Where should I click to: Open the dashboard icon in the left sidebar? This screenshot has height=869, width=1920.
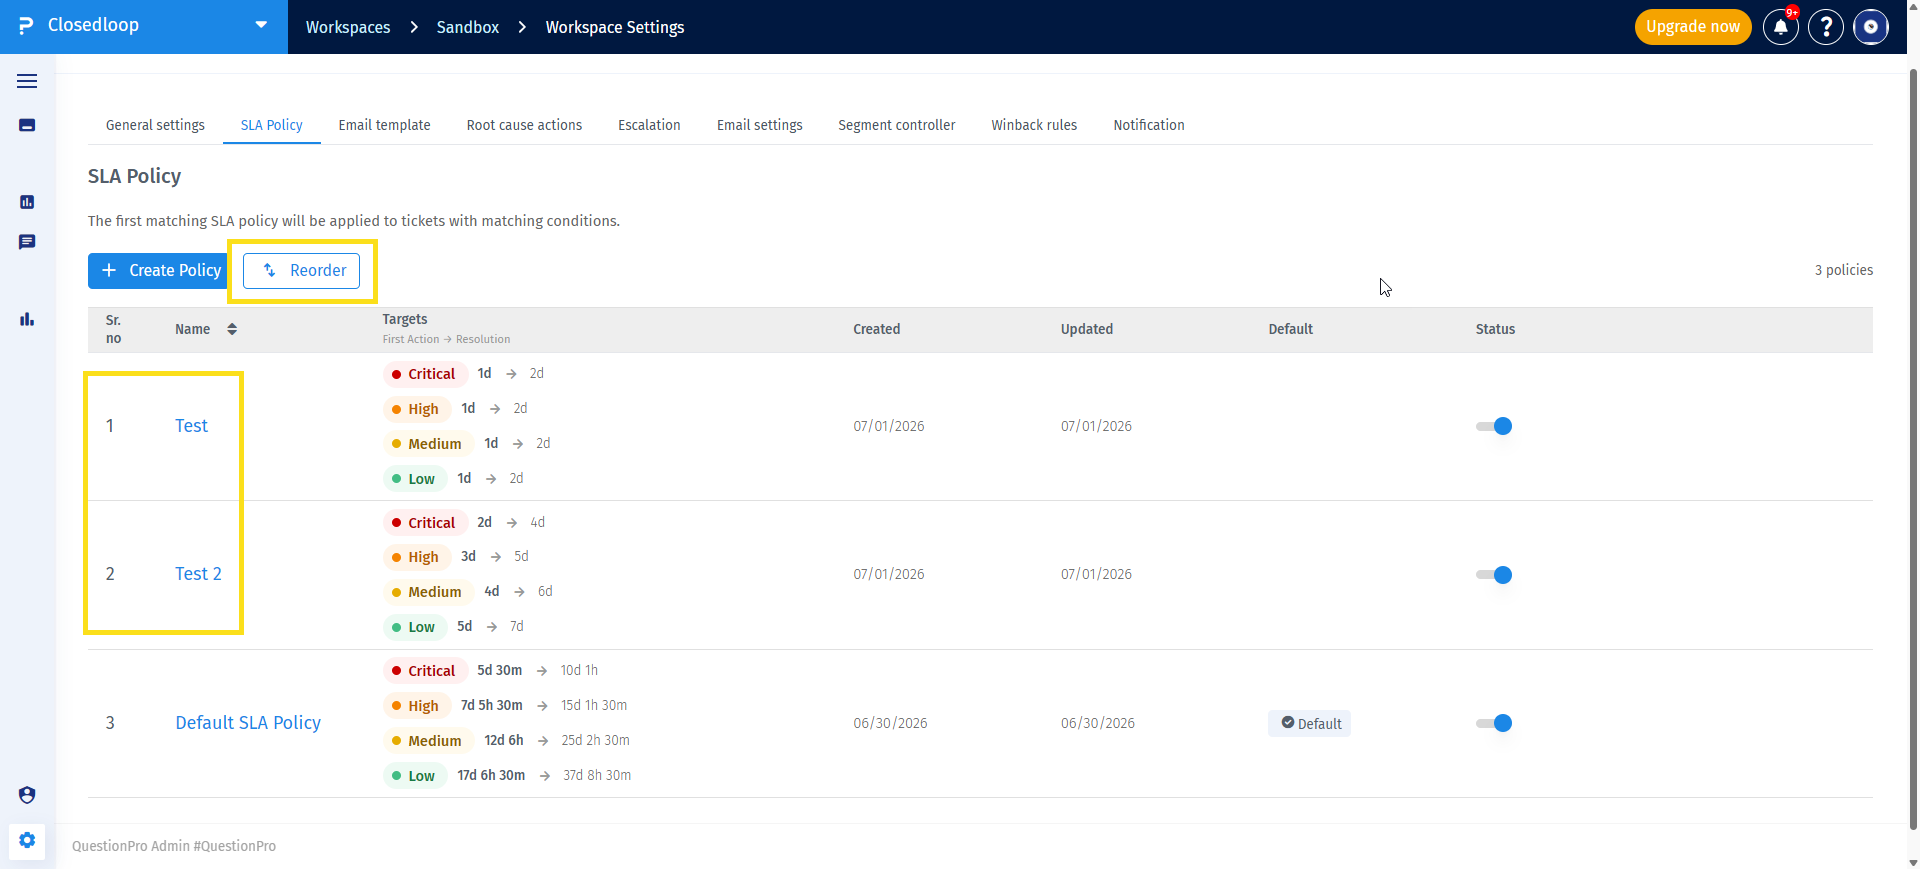point(27,202)
